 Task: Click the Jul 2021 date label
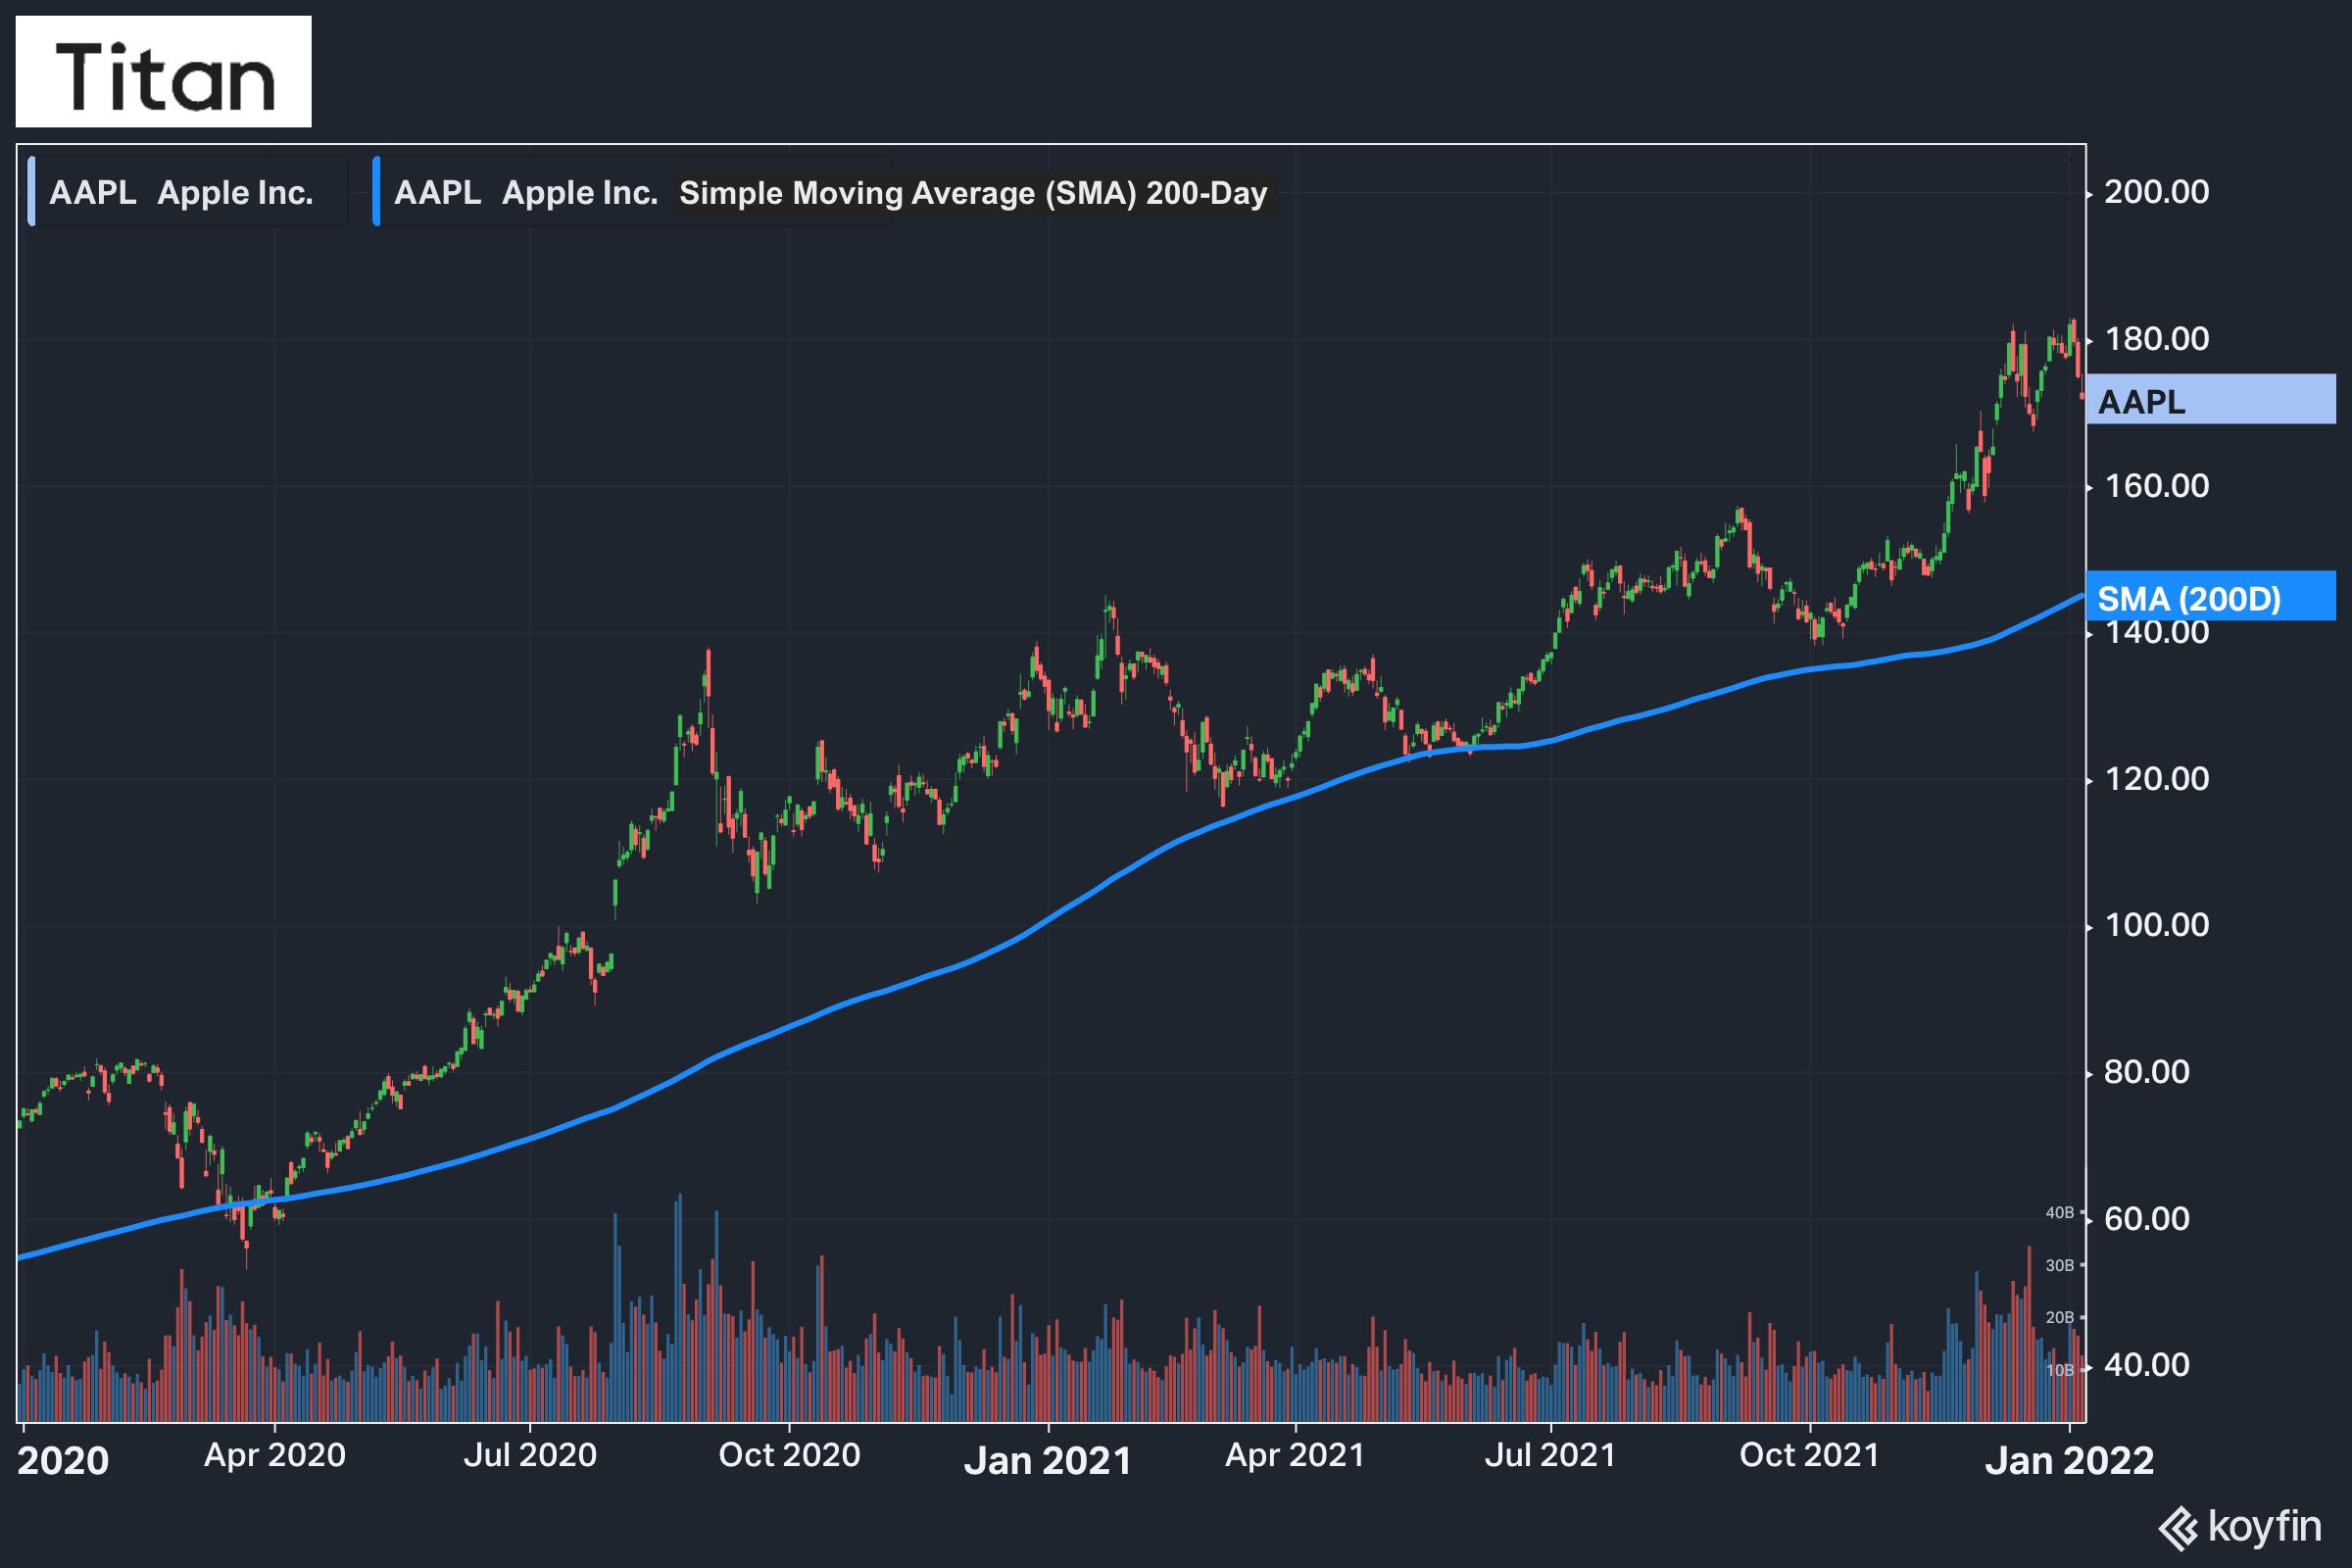pos(1550,1455)
